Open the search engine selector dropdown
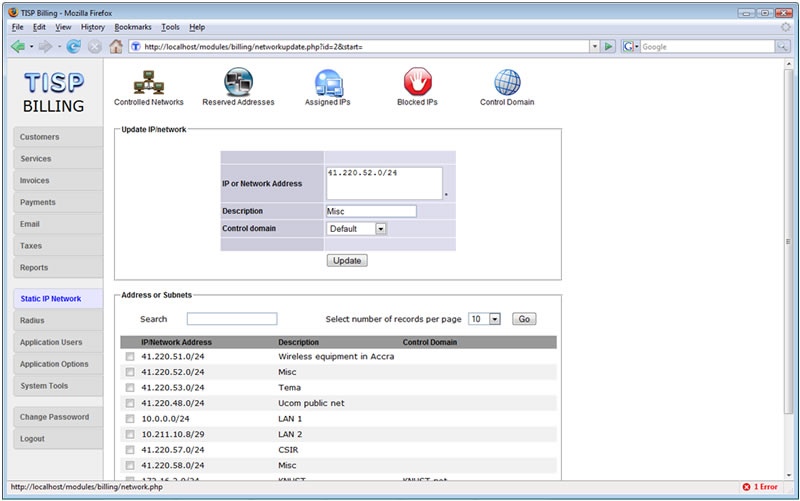 tap(631, 46)
